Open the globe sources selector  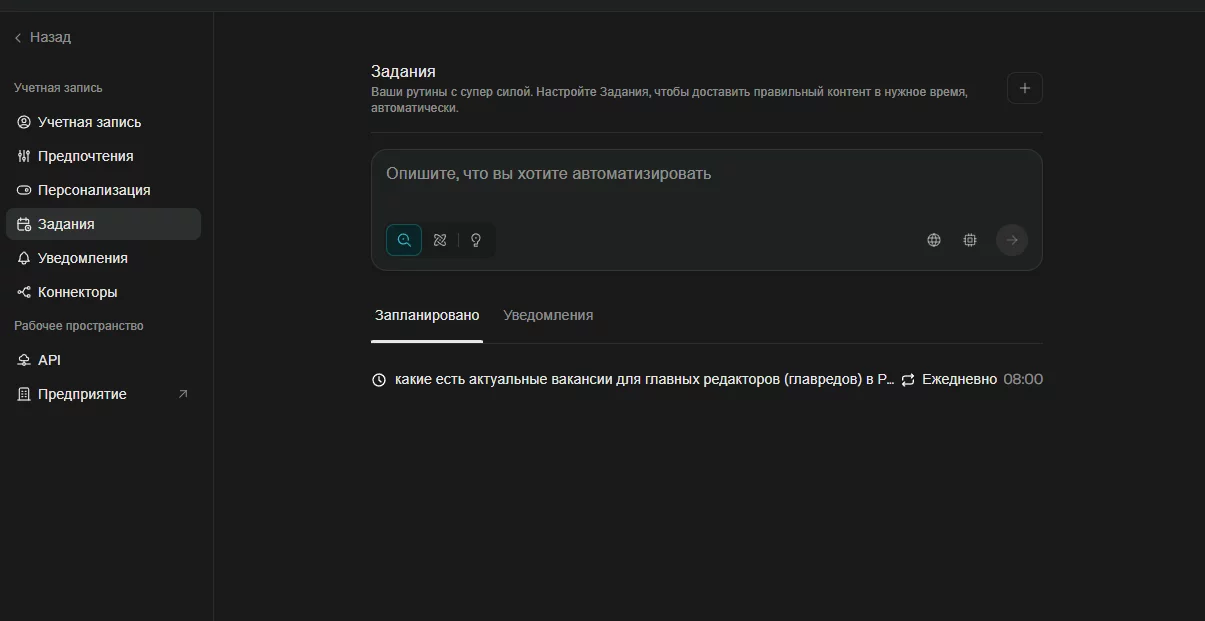point(934,240)
